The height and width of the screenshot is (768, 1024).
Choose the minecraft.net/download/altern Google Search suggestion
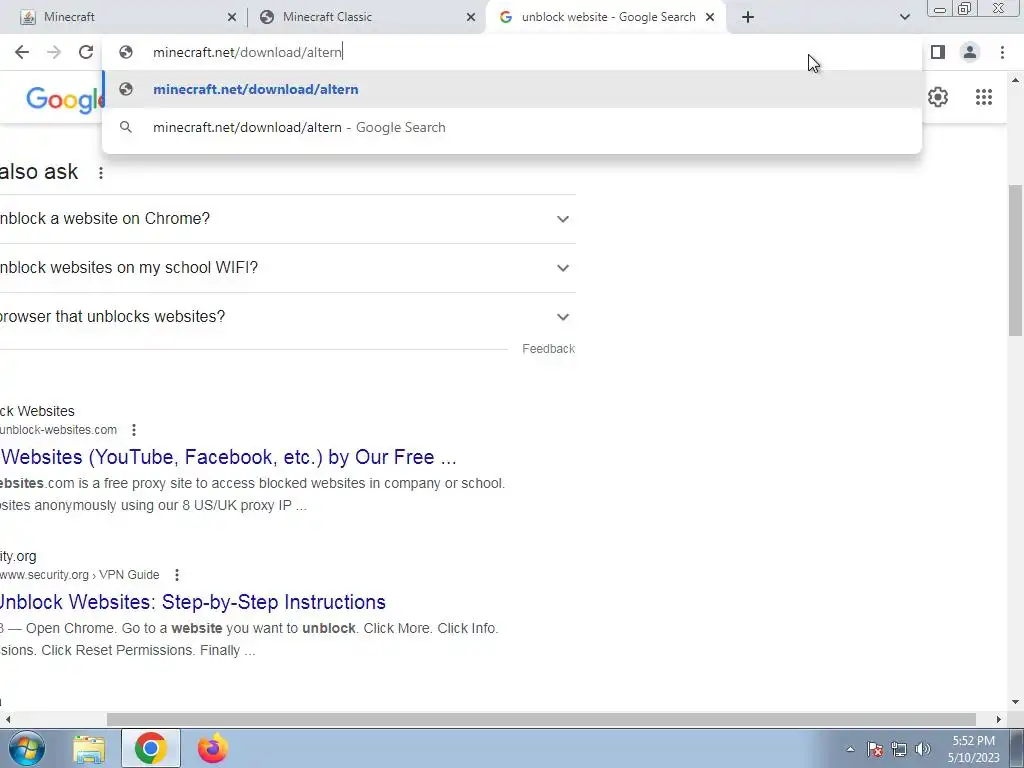512,127
